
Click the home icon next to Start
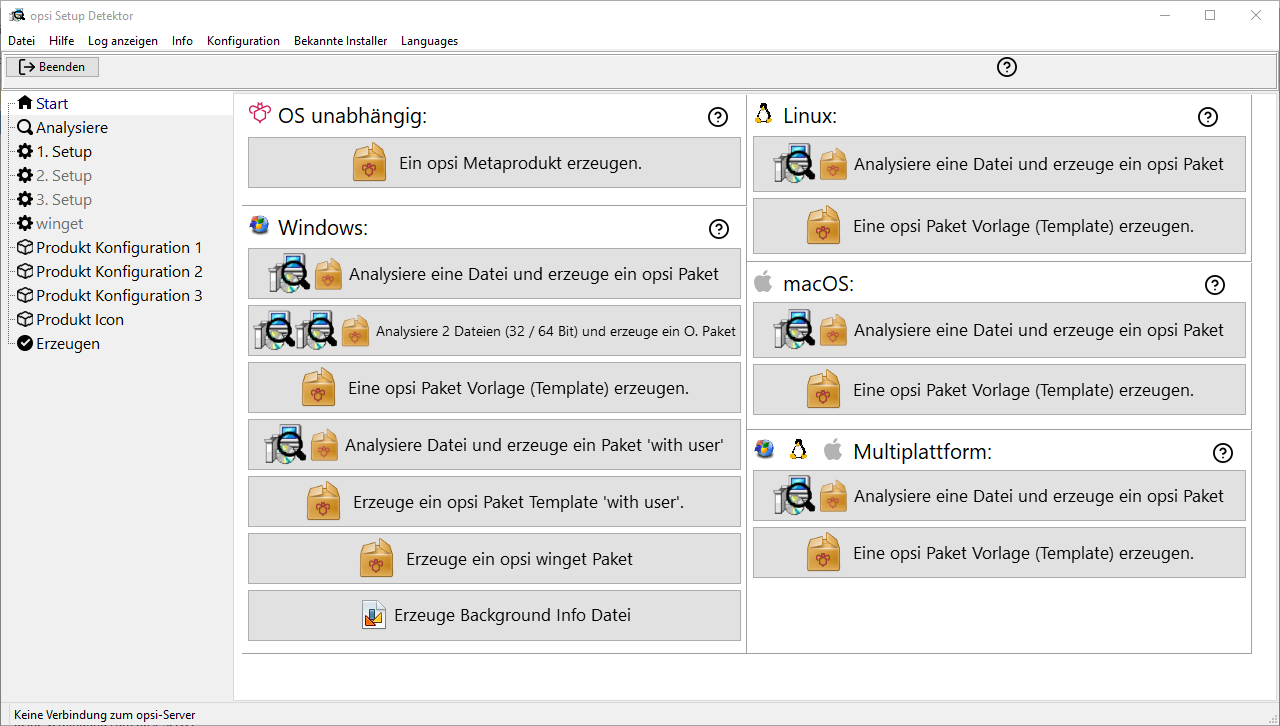[x=26, y=103]
